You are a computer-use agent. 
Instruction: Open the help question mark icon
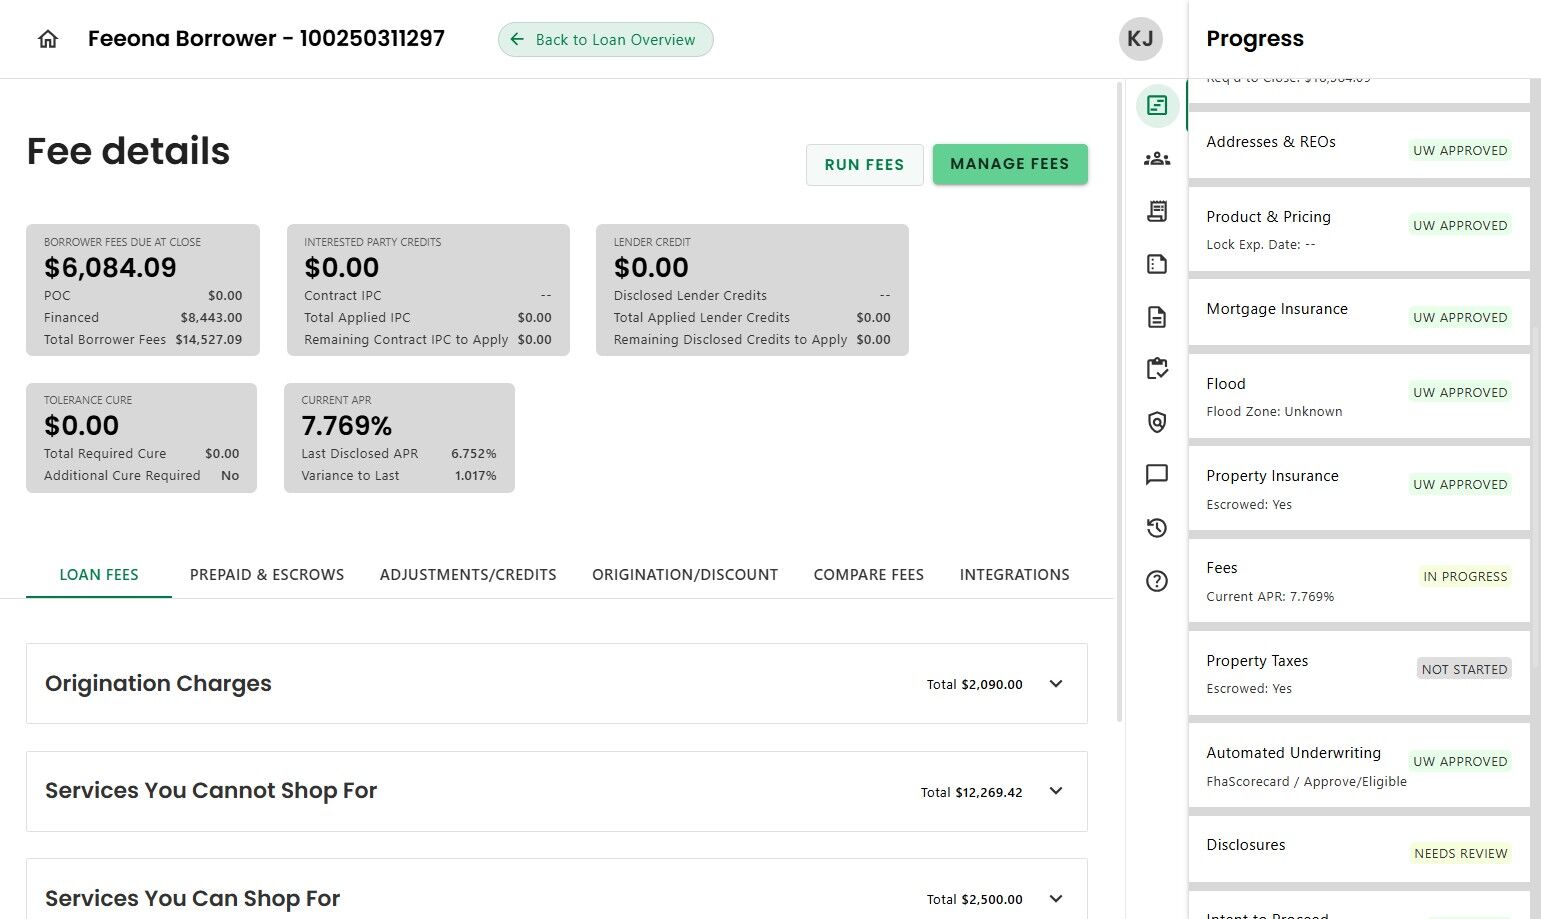click(x=1157, y=581)
